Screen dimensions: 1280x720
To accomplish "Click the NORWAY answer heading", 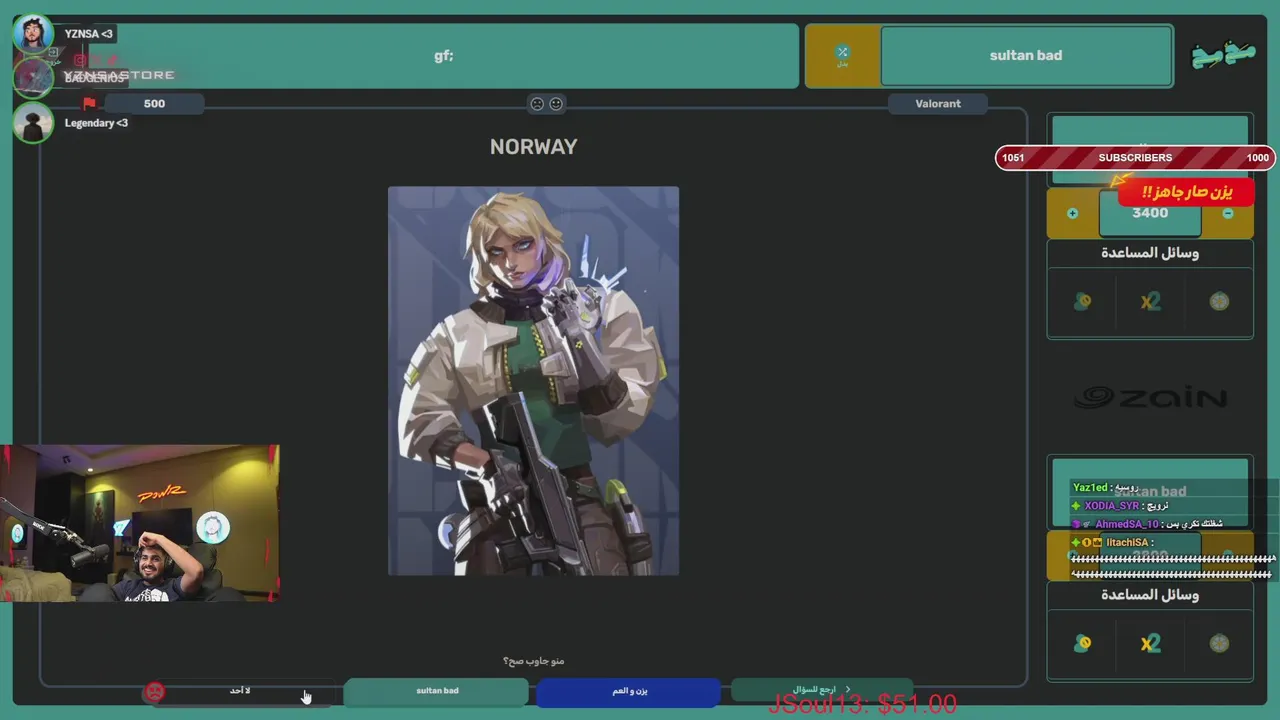I will coord(533,147).
